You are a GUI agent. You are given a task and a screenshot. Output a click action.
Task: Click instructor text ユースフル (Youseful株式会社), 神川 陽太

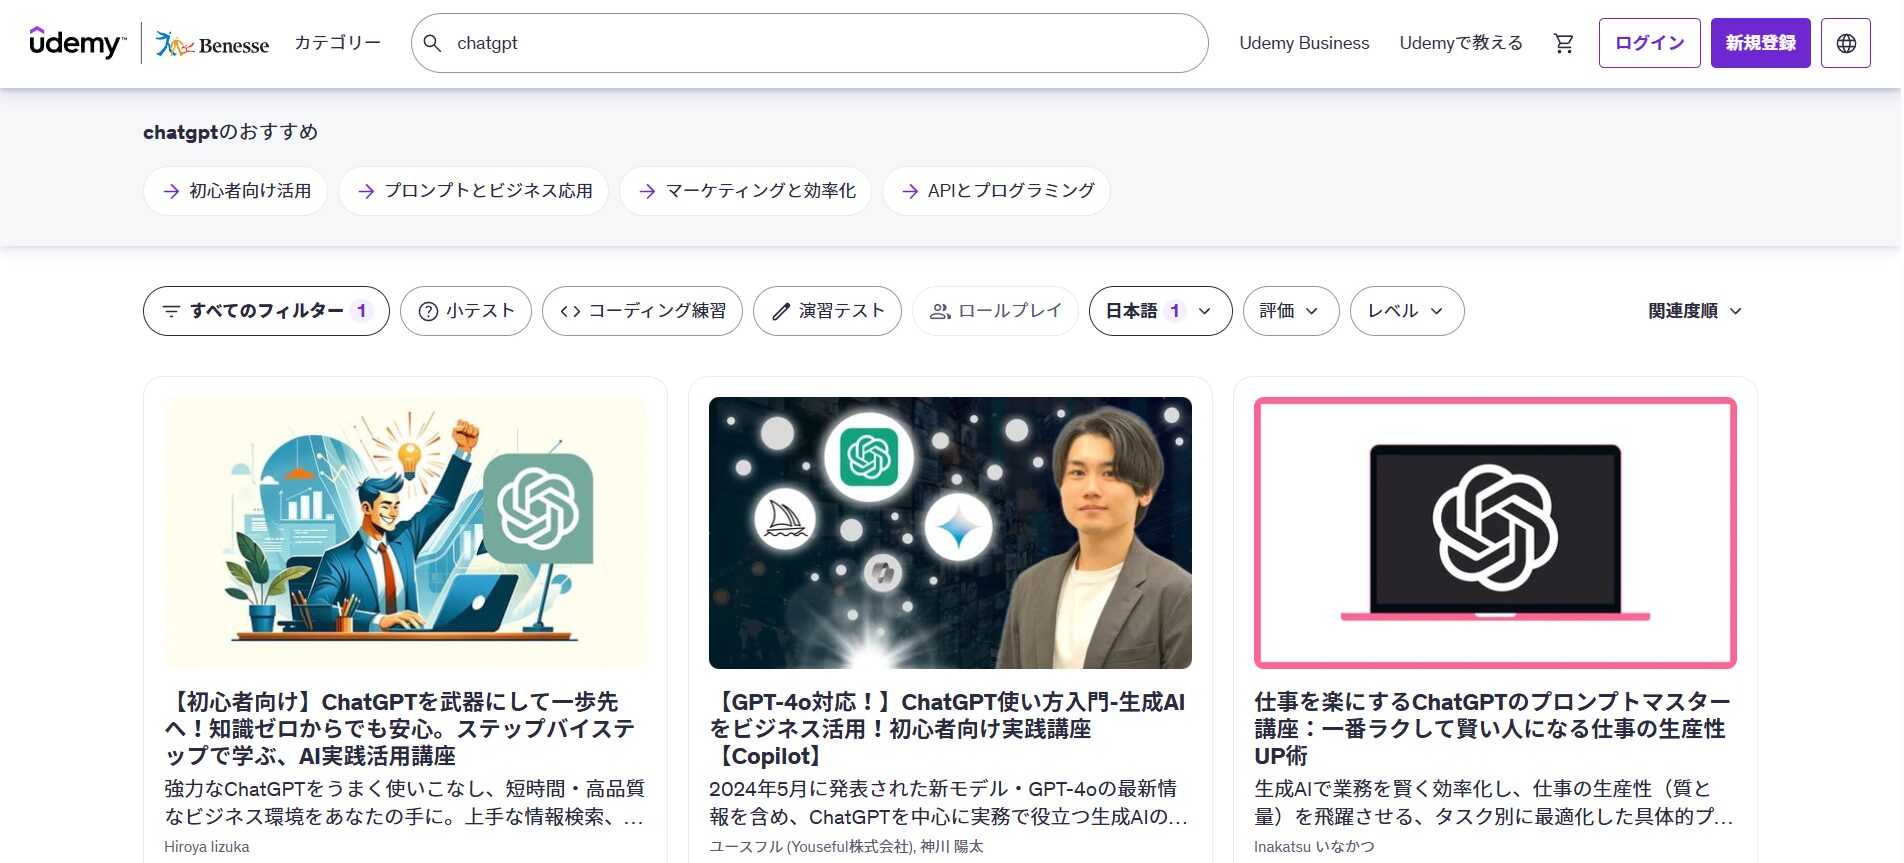(846, 847)
